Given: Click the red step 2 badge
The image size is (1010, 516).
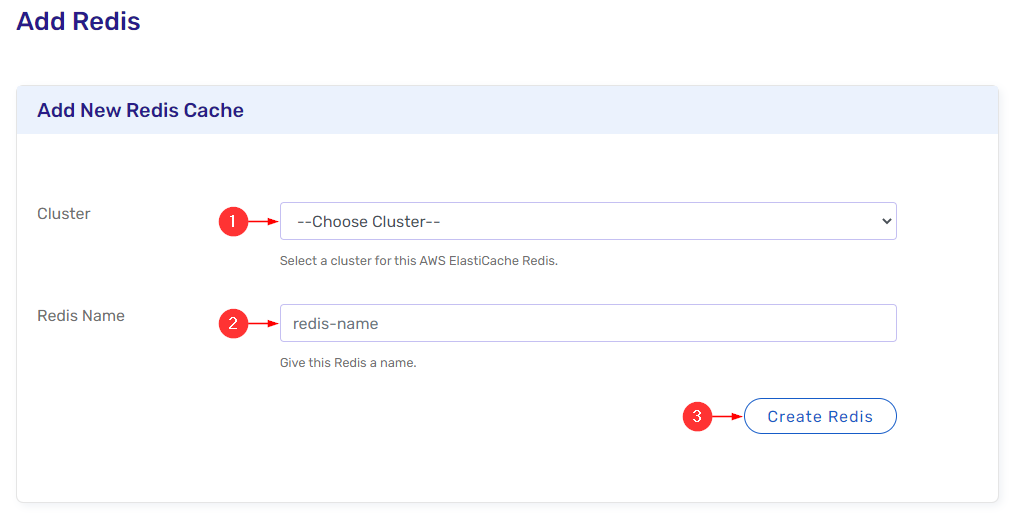Looking at the screenshot, I should tap(232, 323).
